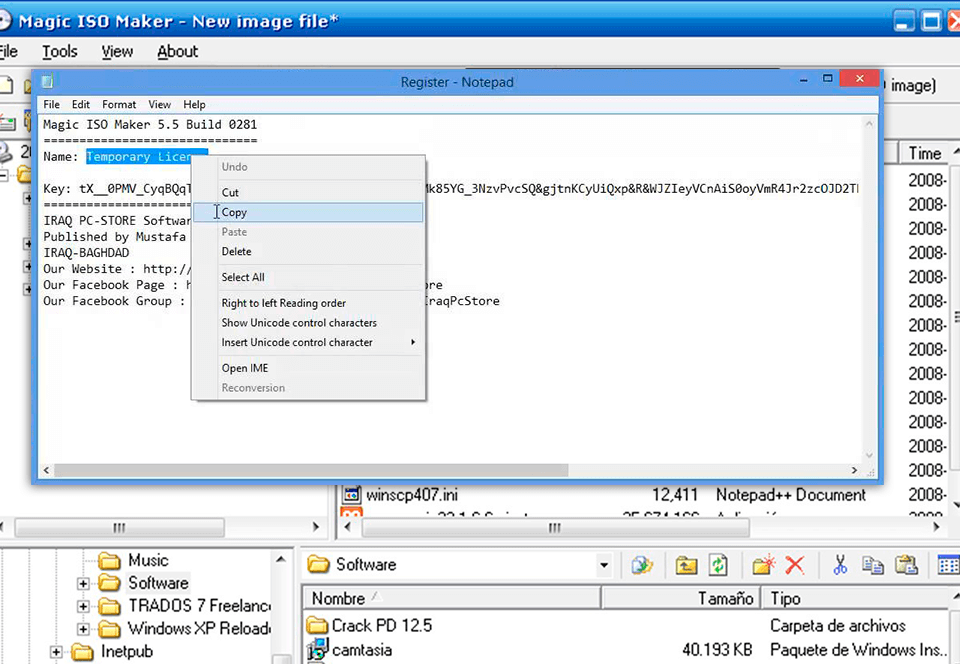Click Notepad scroll left arrow
Image resolution: width=960 pixels, height=664 pixels.
pos(46,470)
